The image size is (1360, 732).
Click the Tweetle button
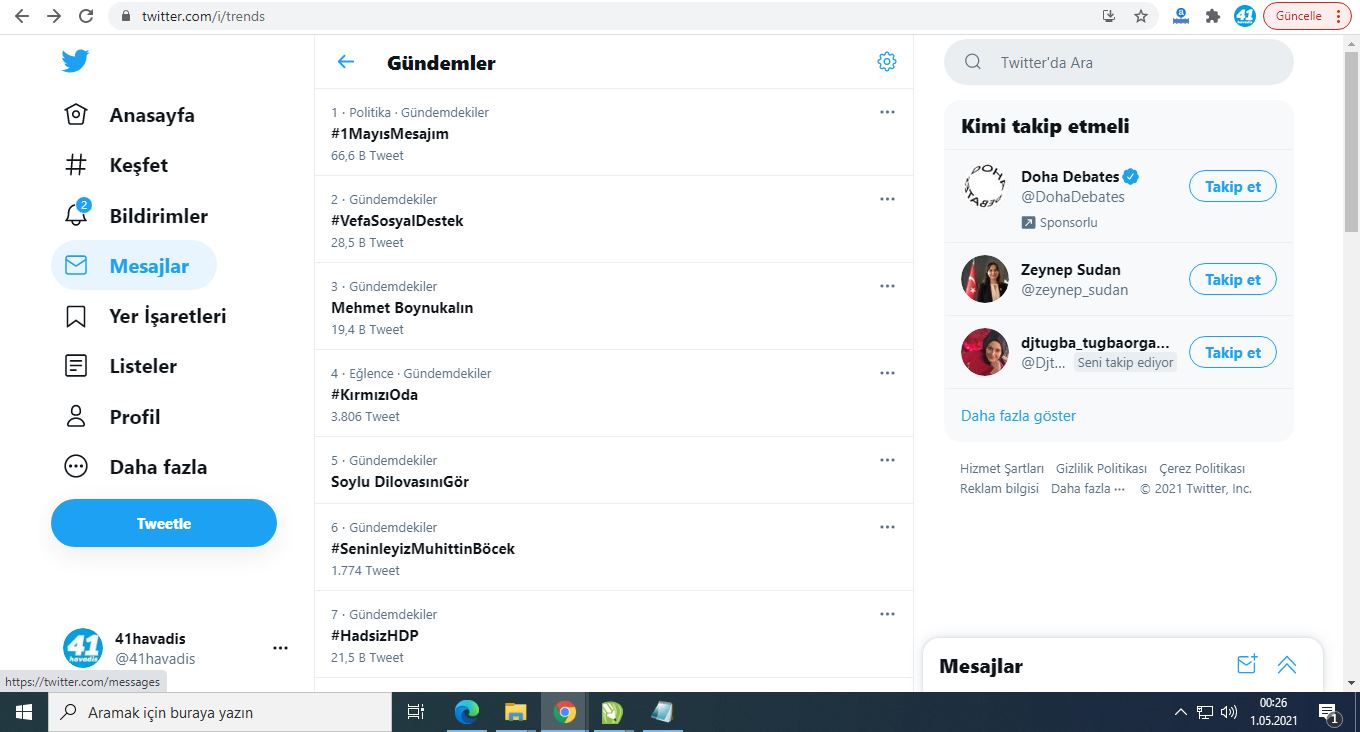pyautogui.click(x=164, y=523)
